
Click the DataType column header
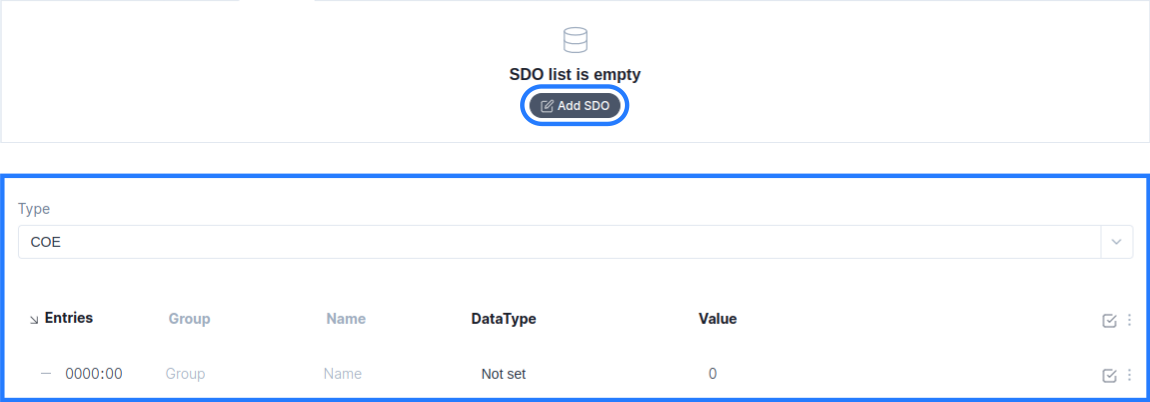tap(503, 318)
